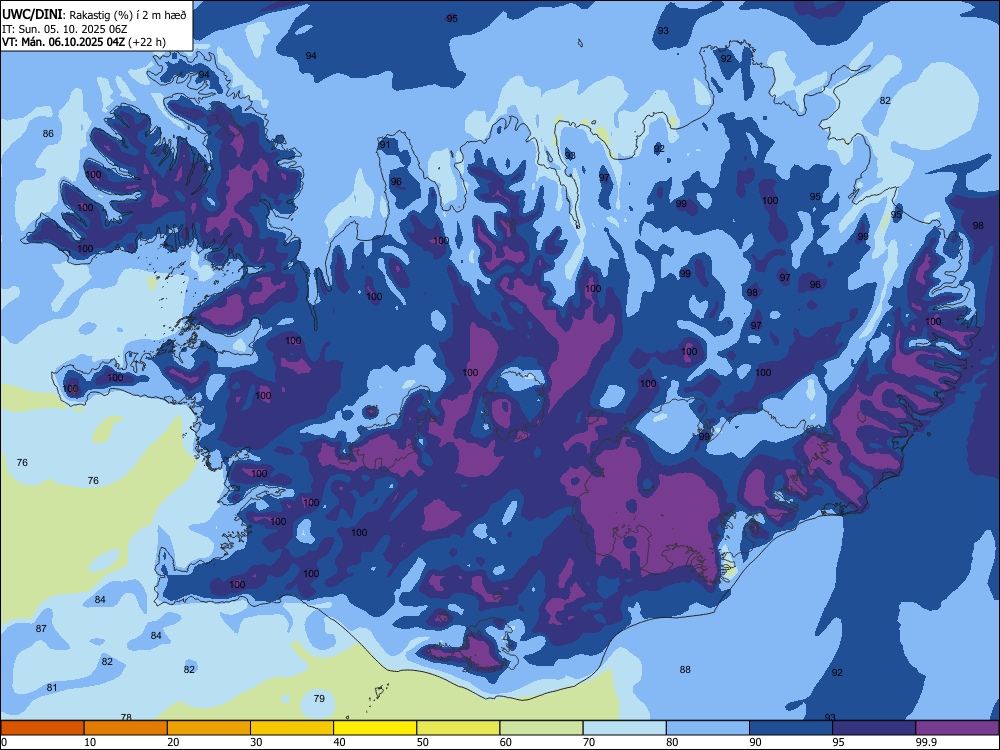The width and height of the screenshot is (1000, 750).
Task: Click the legend tick label '50'
Action: click(423, 742)
